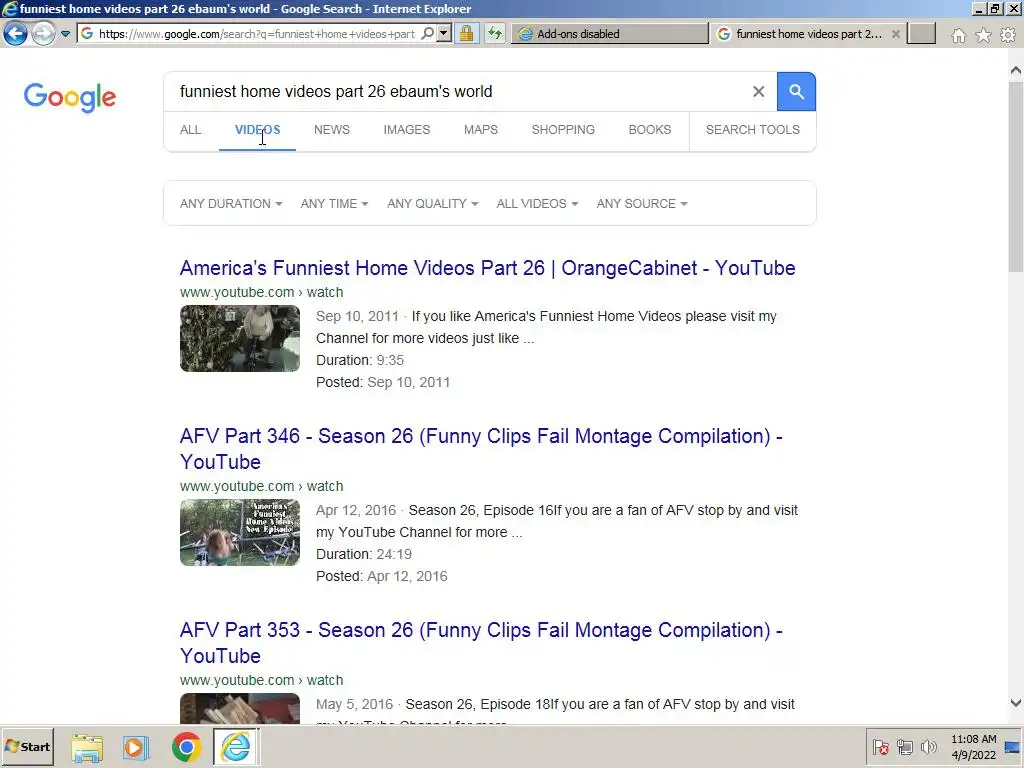Launch Windows Media Player from taskbar
The image size is (1024, 768).
(136, 747)
